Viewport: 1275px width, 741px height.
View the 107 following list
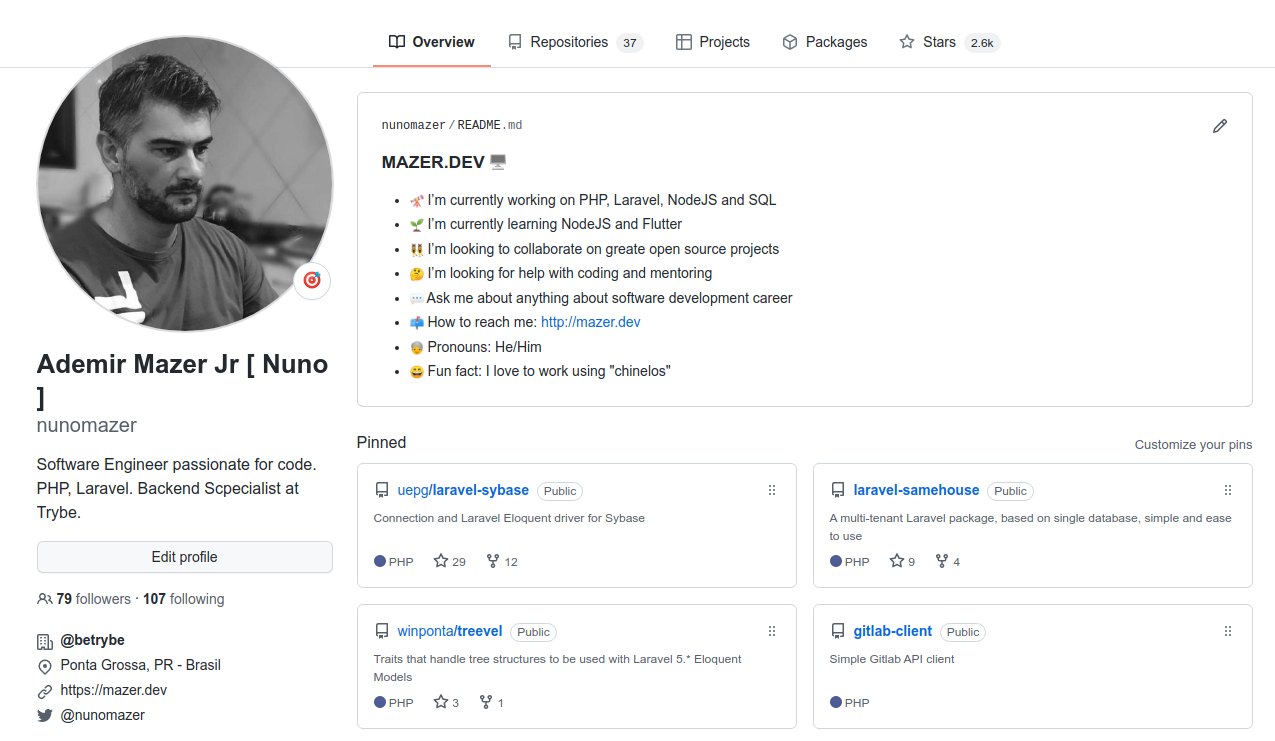183,599
